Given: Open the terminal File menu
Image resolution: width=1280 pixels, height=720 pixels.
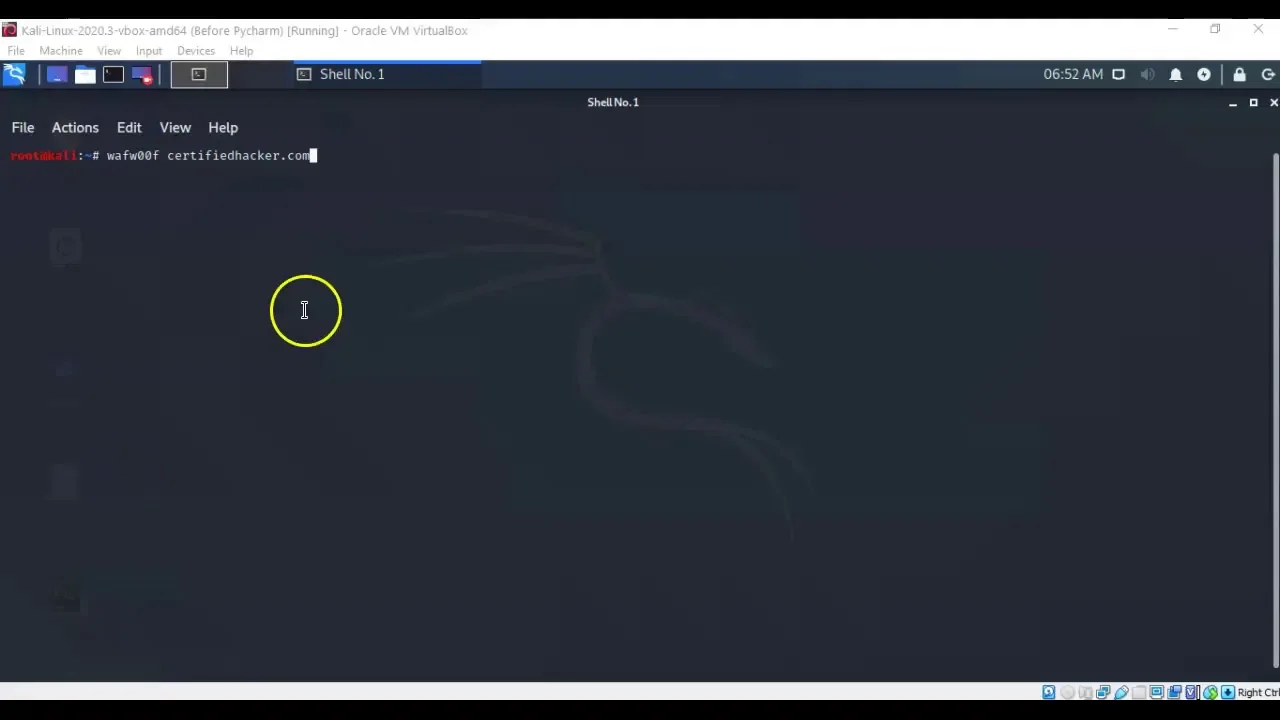Looking at the screenshot, I should point(23,128).
